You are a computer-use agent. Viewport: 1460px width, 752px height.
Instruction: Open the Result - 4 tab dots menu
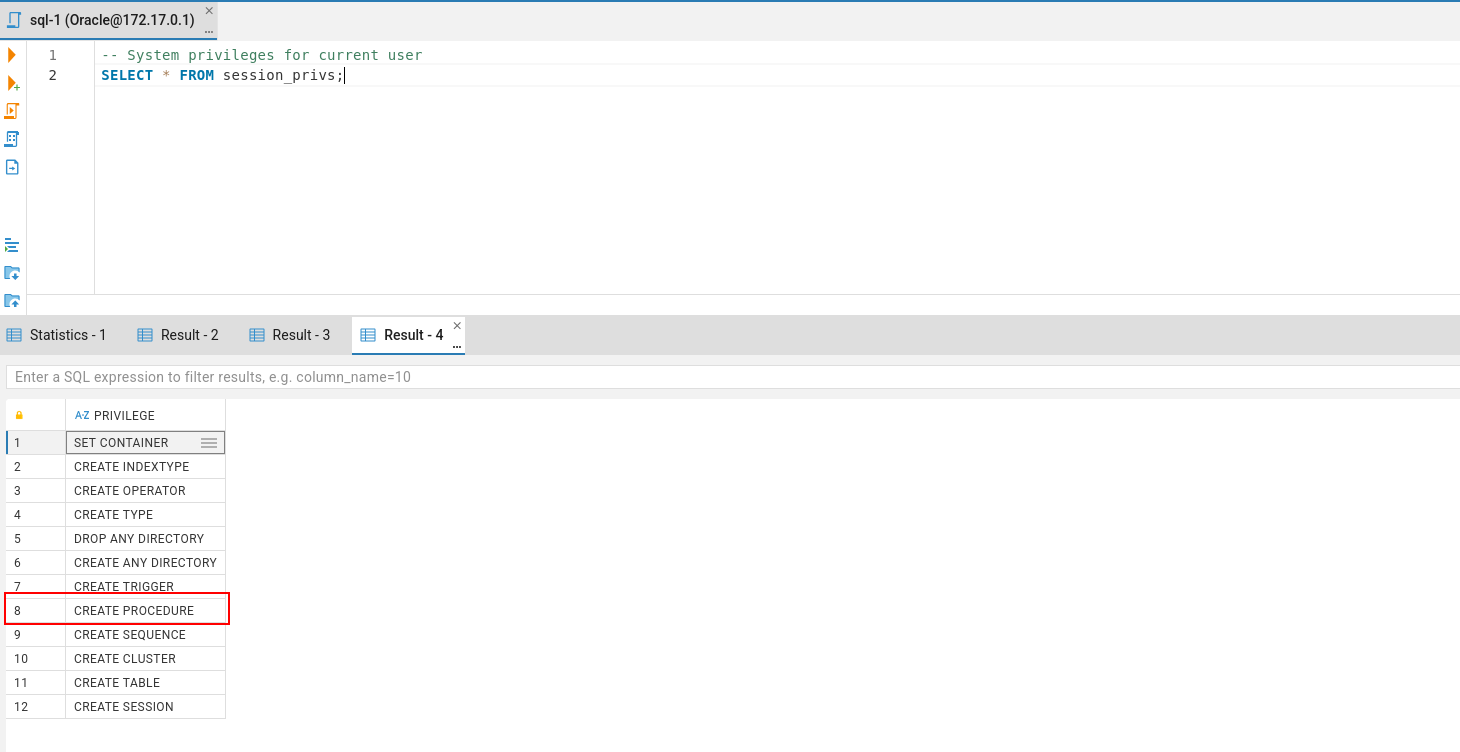[x=457, y=346]
